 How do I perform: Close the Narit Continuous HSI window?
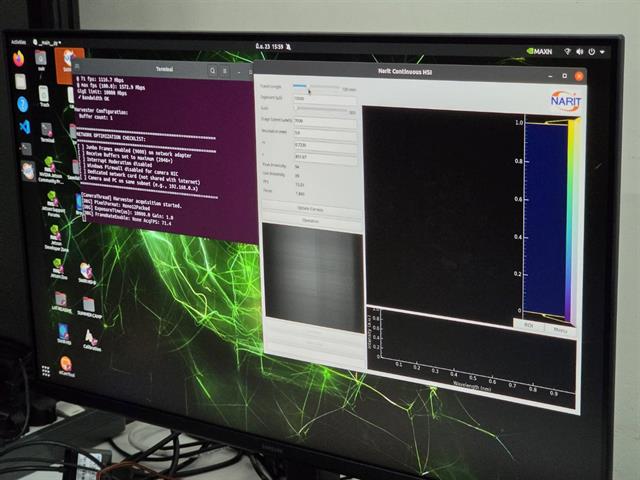coord(579,76)
